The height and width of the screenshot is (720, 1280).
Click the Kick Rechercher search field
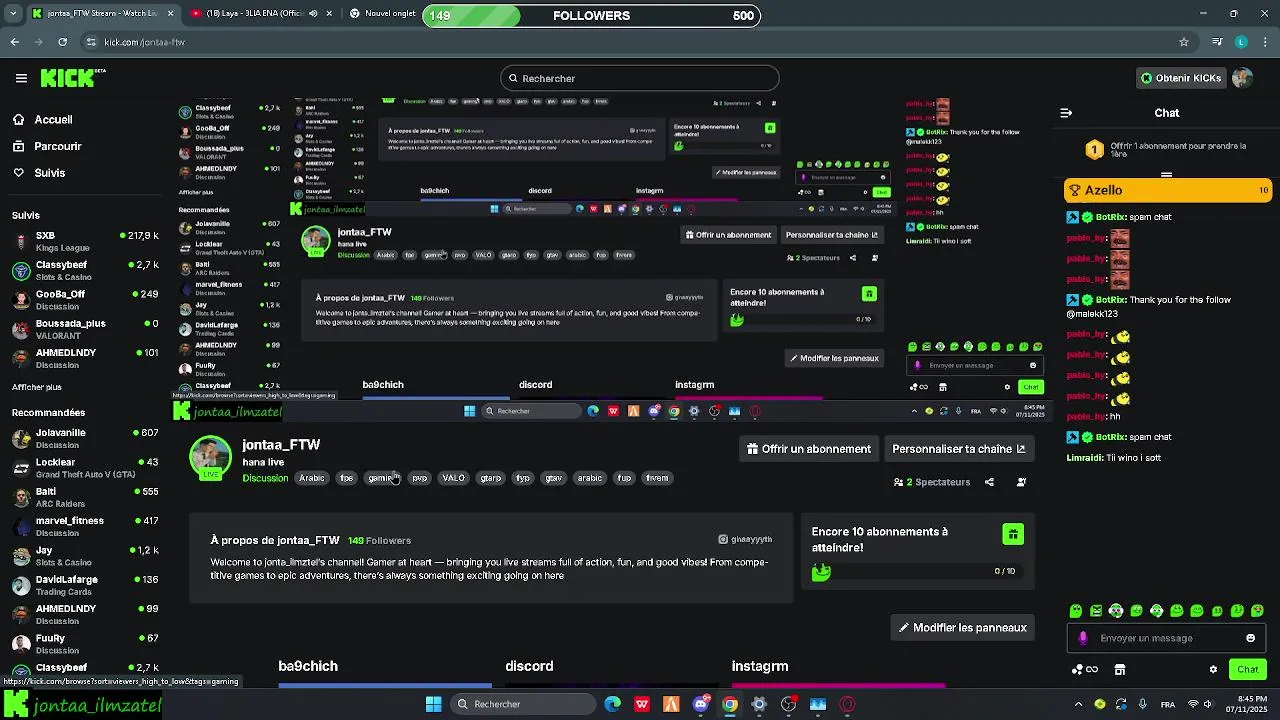pos(640,78)
